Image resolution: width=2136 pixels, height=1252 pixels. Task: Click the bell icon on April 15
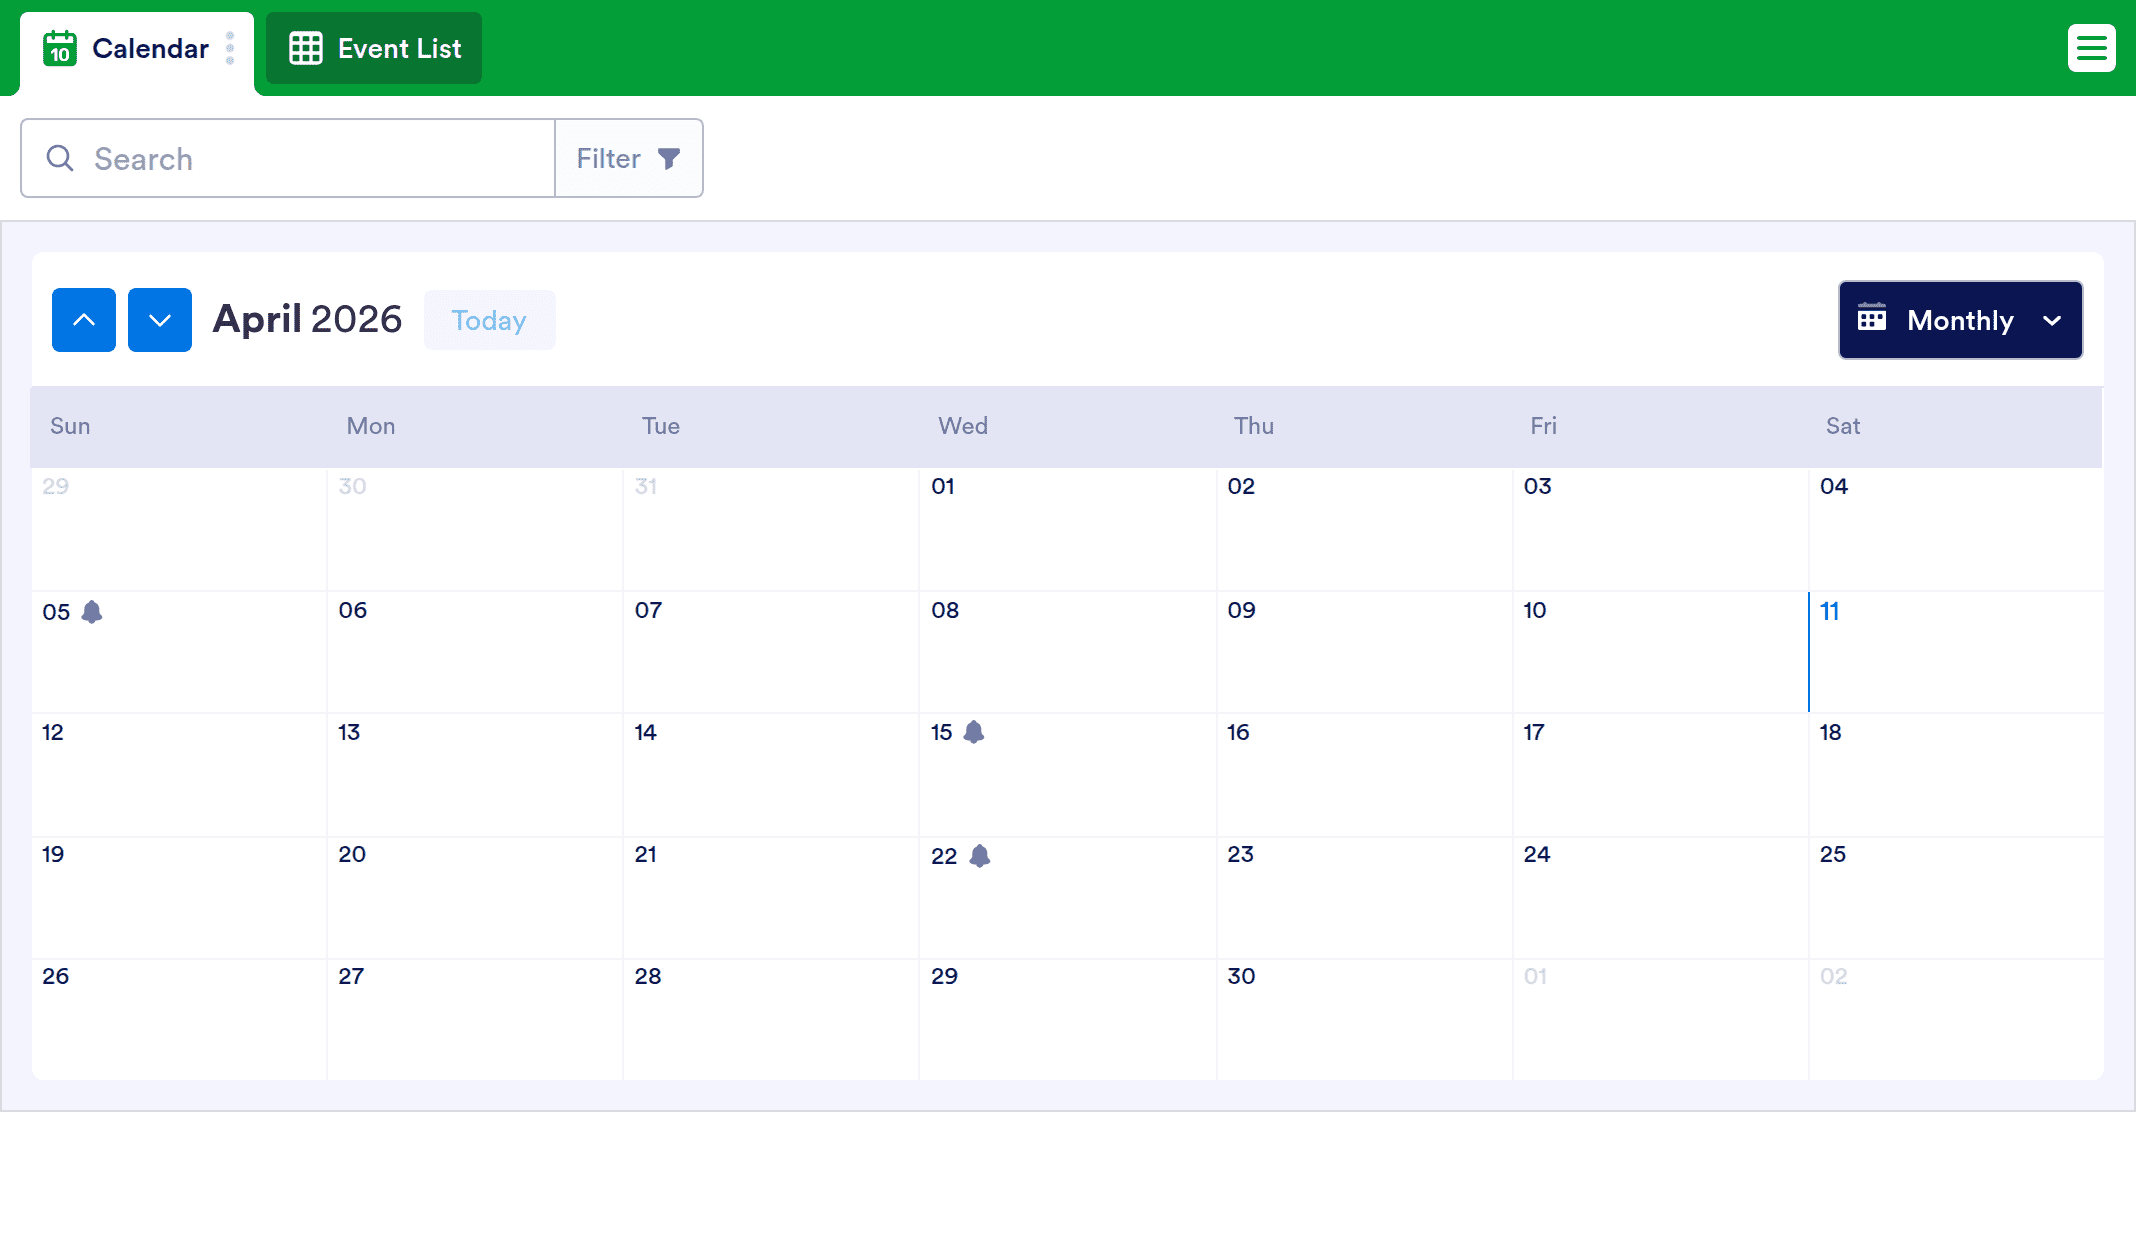click(x=974, y=733)
